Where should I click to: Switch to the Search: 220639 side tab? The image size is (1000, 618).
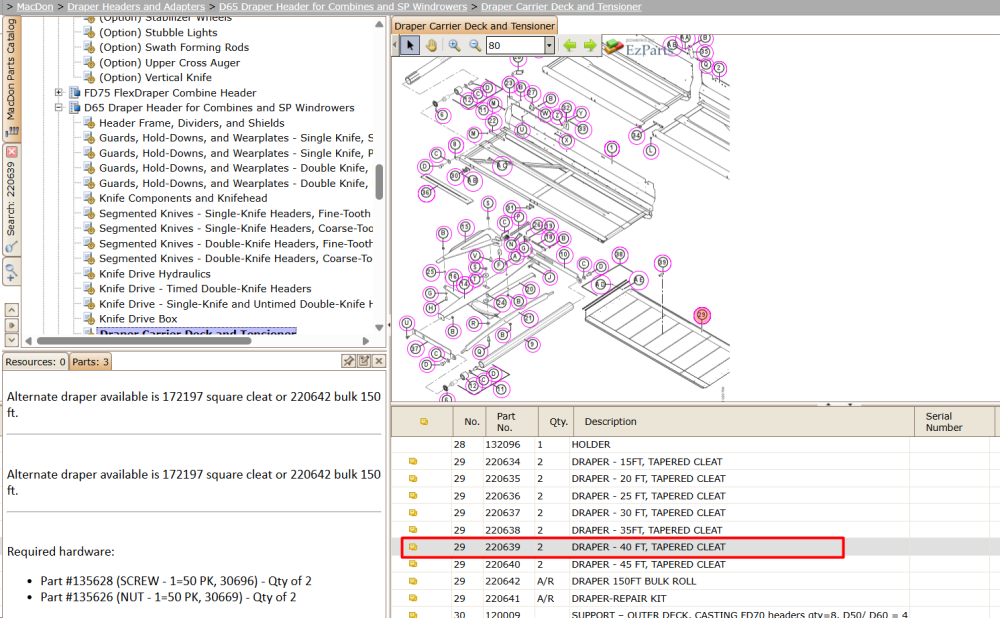(x=11, y=199)
